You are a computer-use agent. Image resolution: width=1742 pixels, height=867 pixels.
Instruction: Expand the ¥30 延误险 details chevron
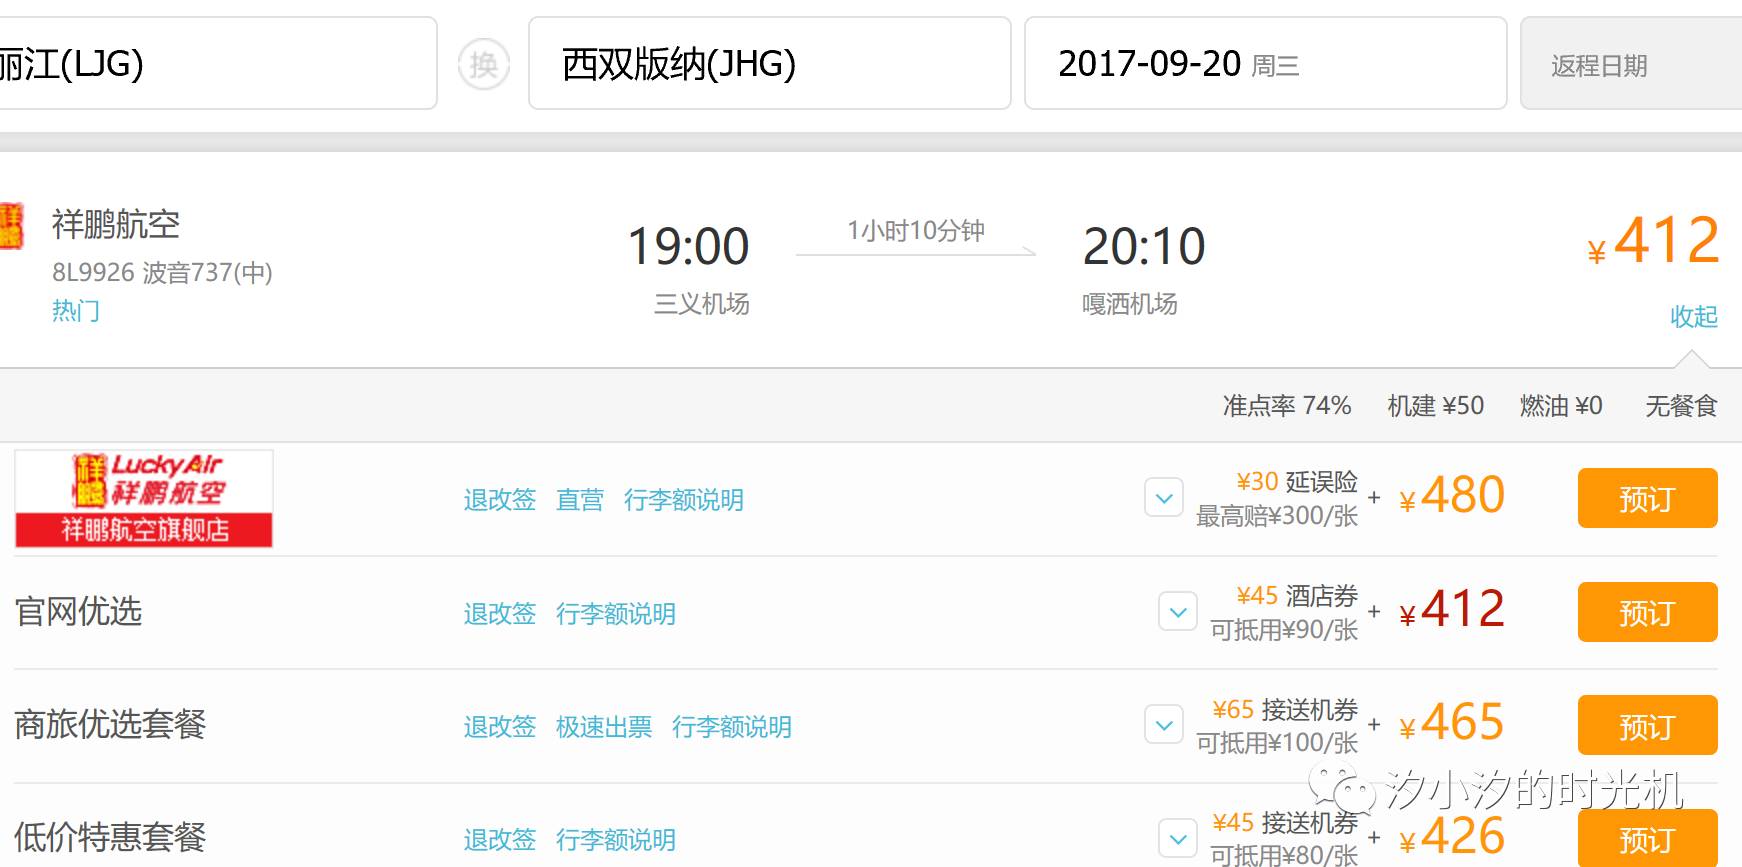pyautogui.click(x=1163, y=497)
